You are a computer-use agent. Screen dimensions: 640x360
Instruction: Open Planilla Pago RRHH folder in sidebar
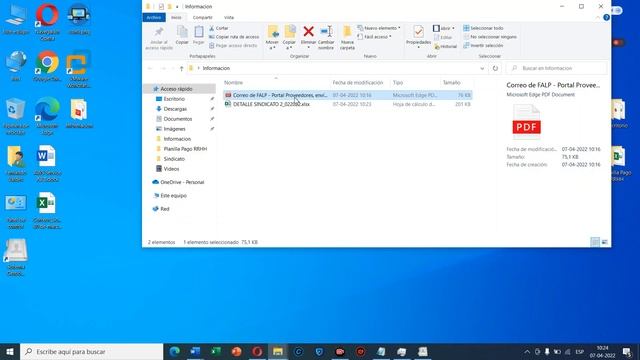185,149
